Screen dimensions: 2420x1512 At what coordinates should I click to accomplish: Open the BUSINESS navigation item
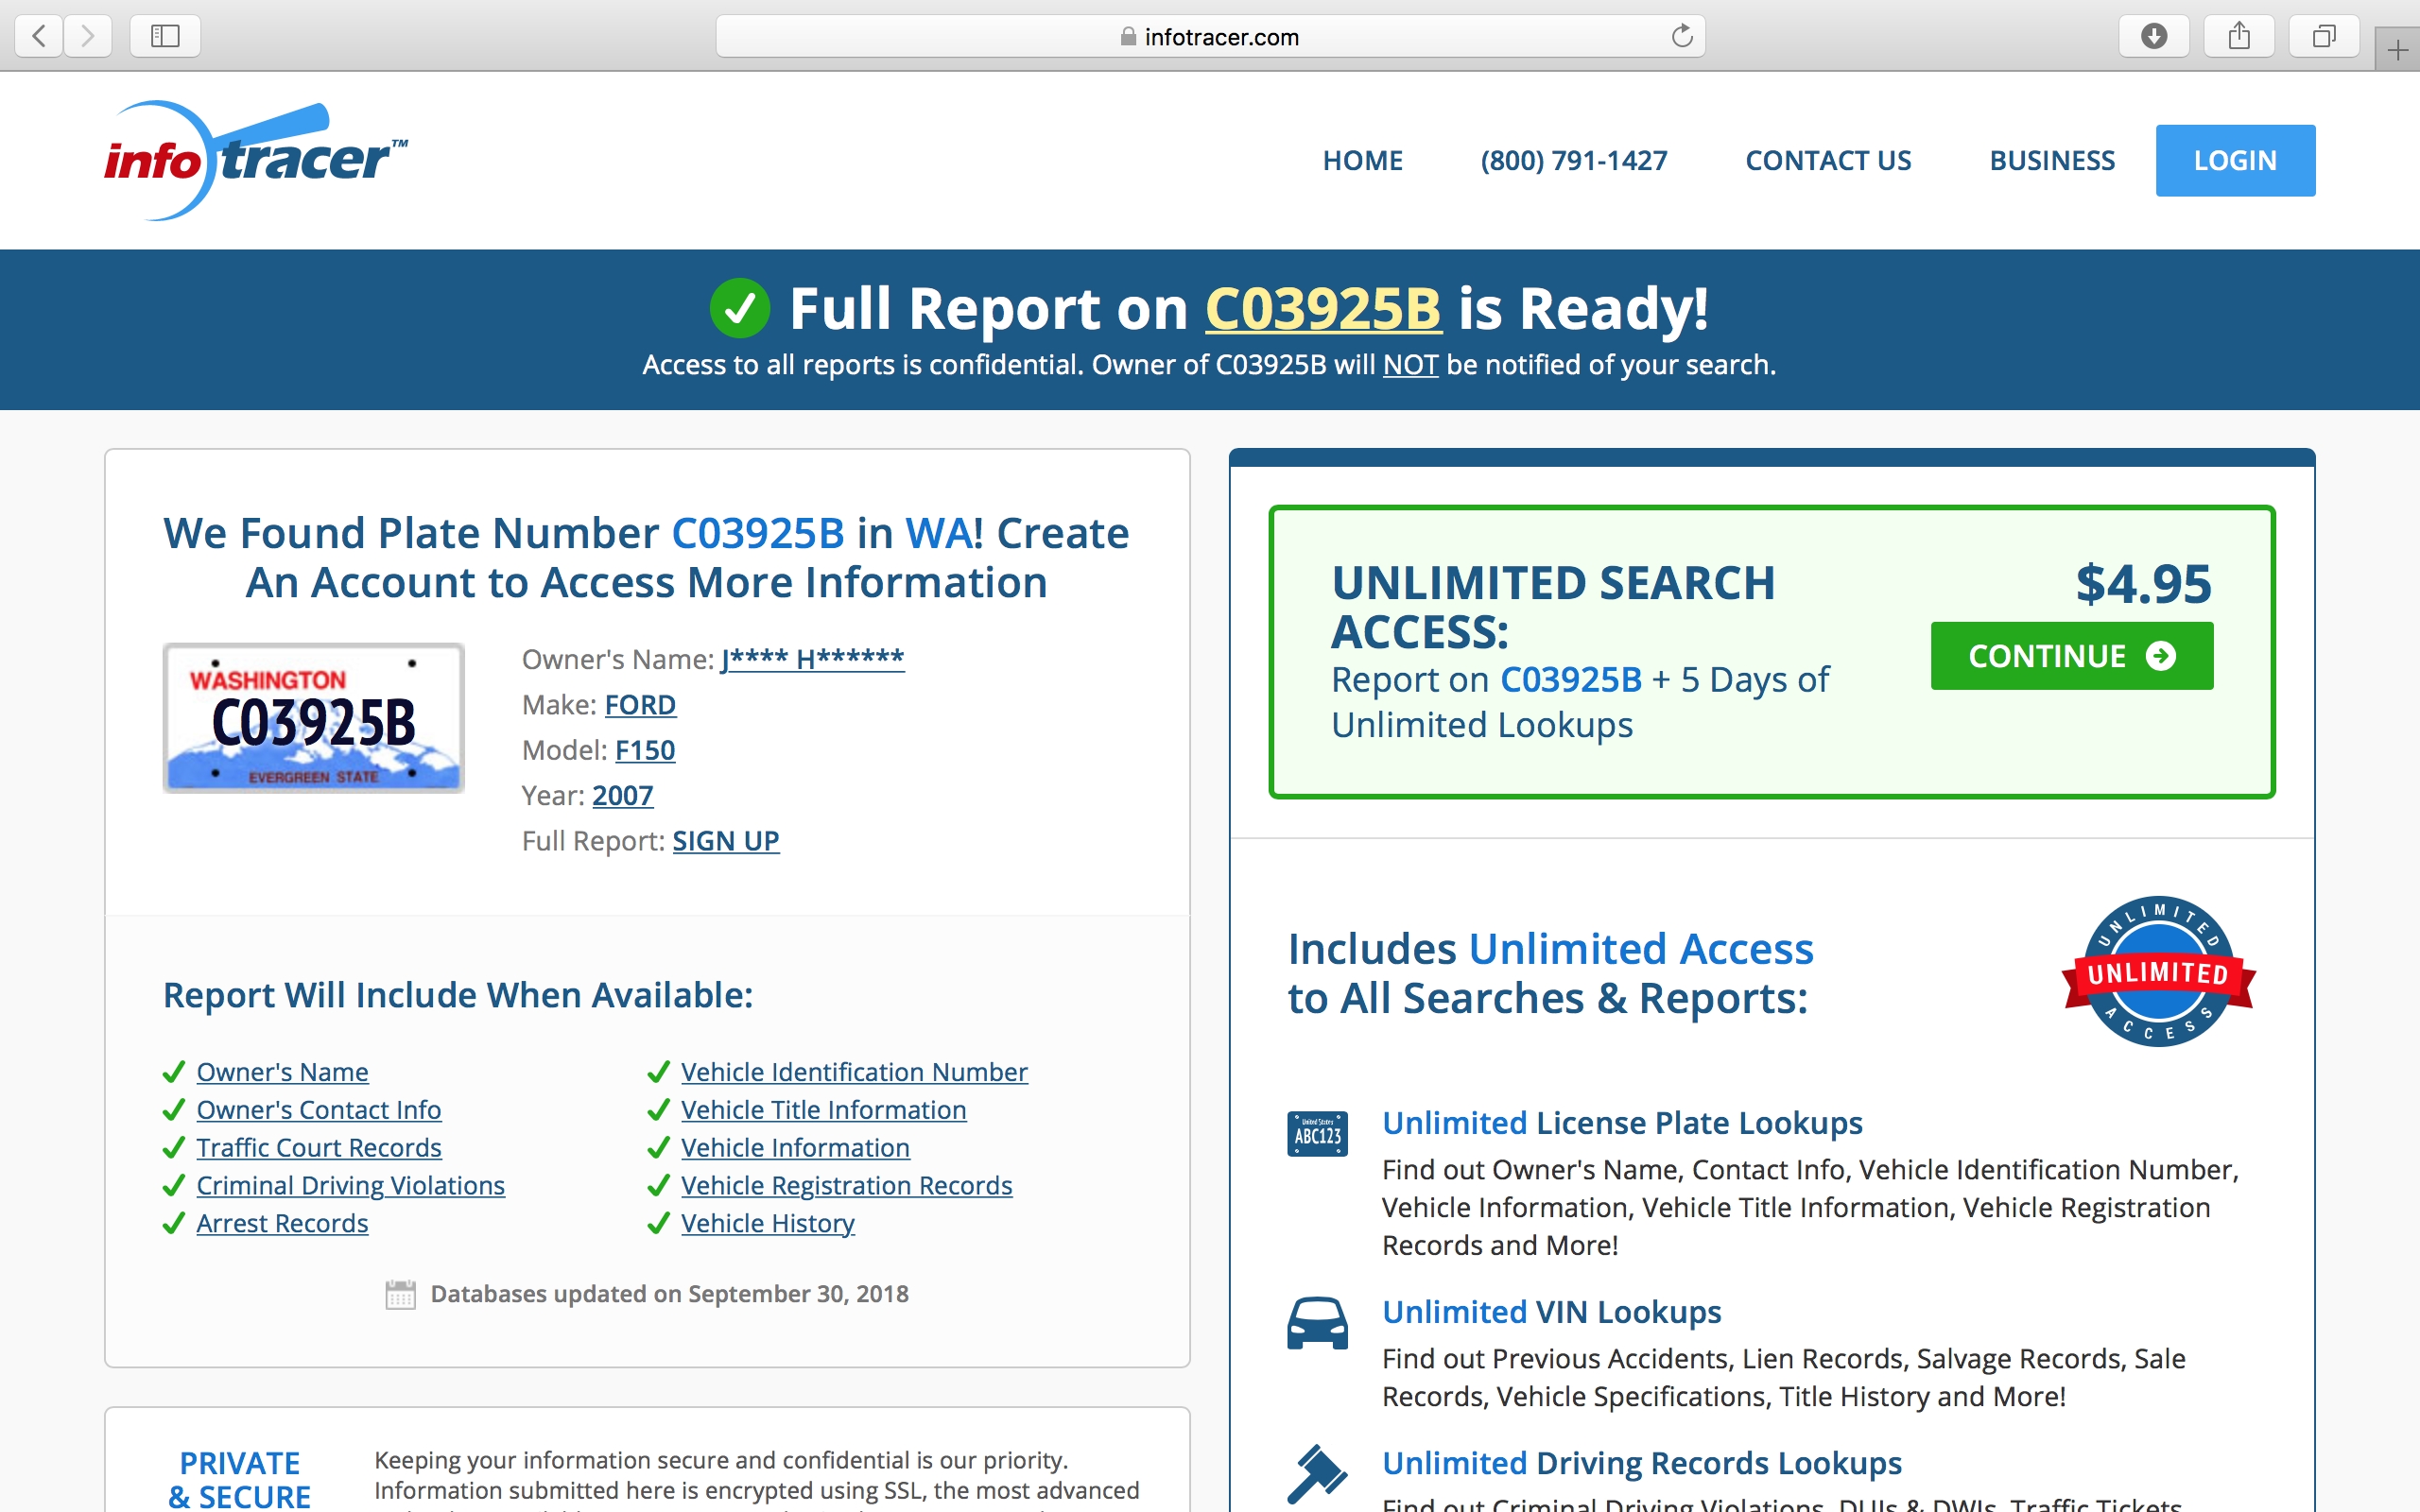(x=2051, y=160)
